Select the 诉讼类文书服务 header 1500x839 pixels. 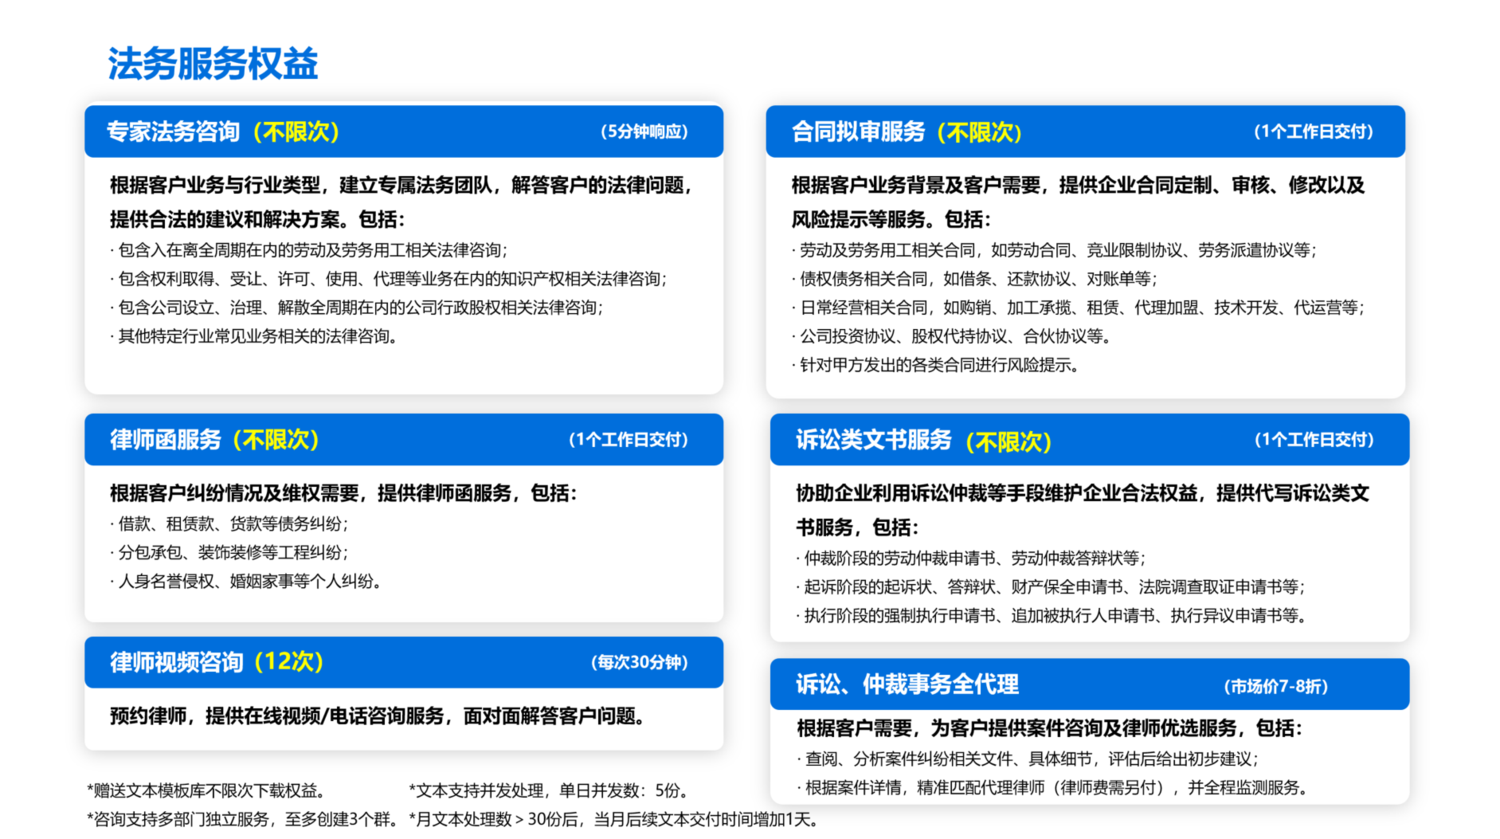(1089, 439)
